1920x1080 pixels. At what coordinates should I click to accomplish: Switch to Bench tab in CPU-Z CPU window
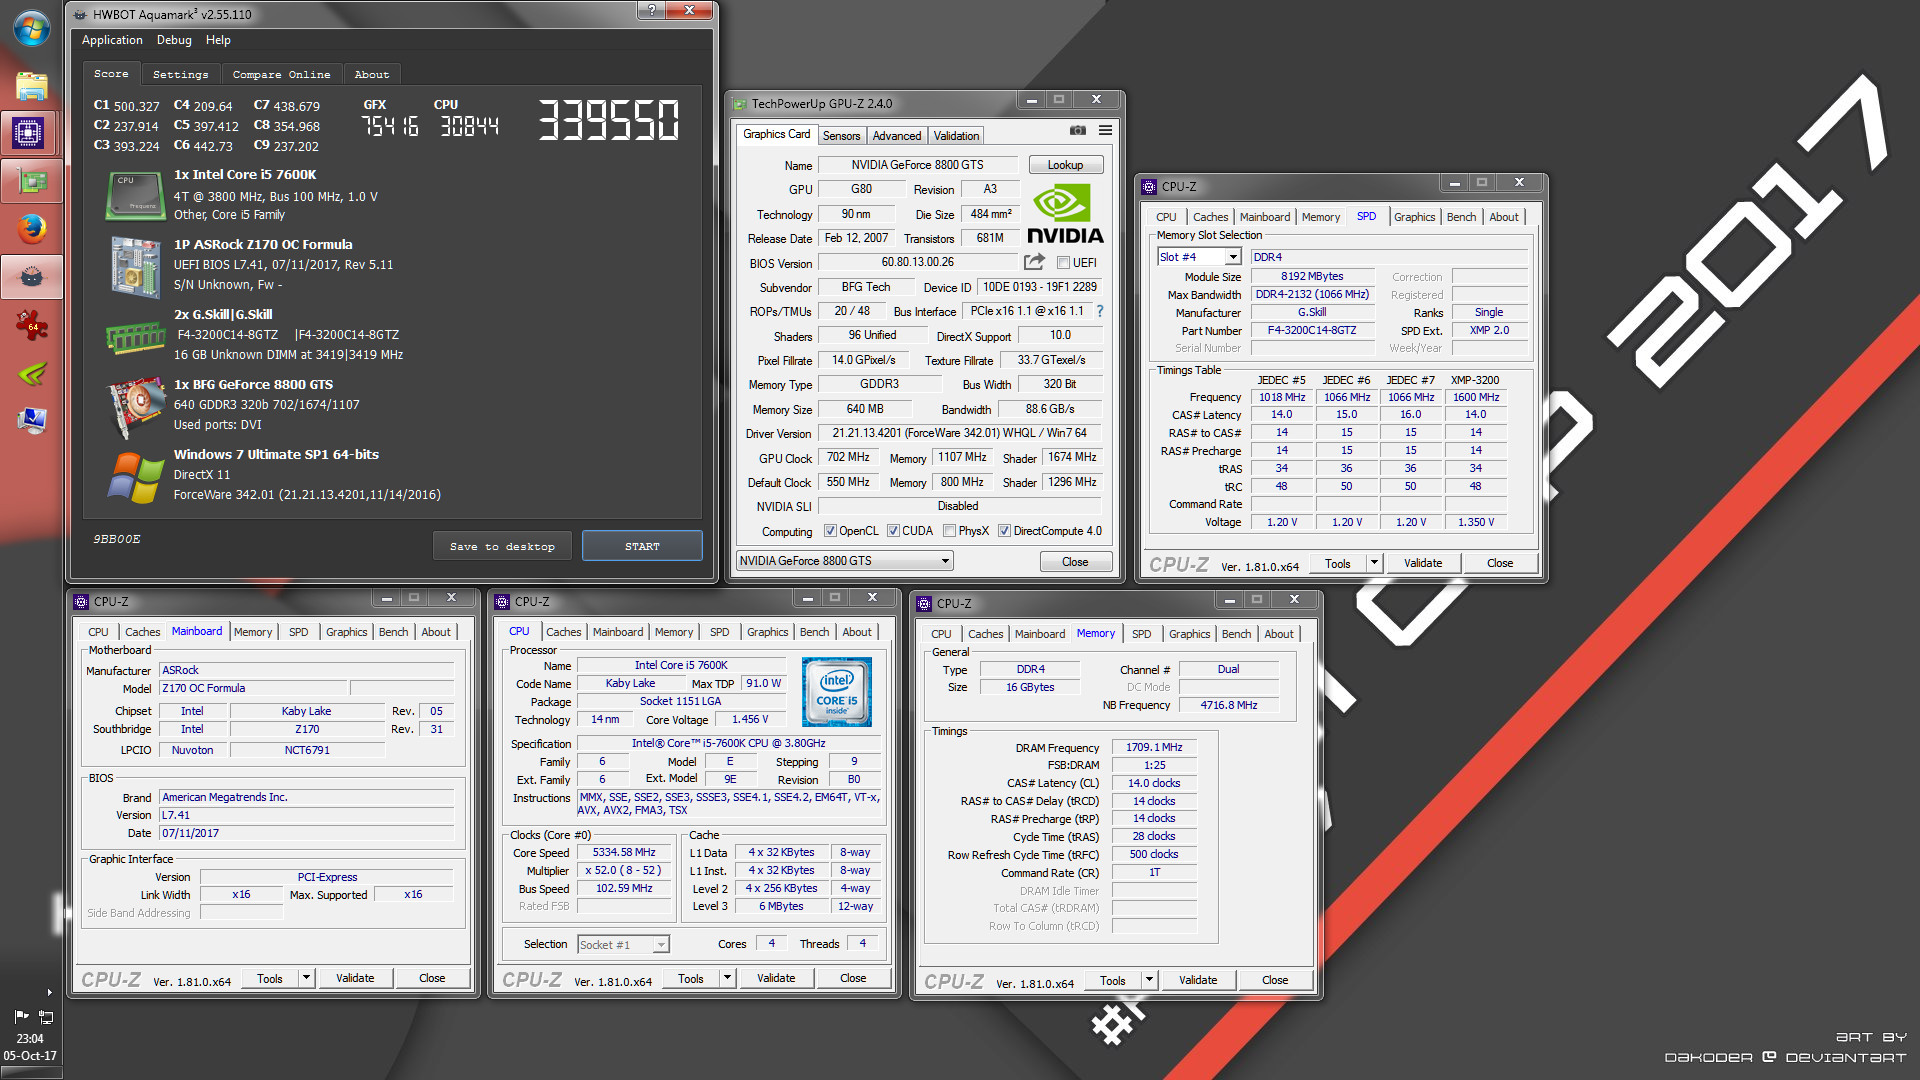tap(814, 632)
